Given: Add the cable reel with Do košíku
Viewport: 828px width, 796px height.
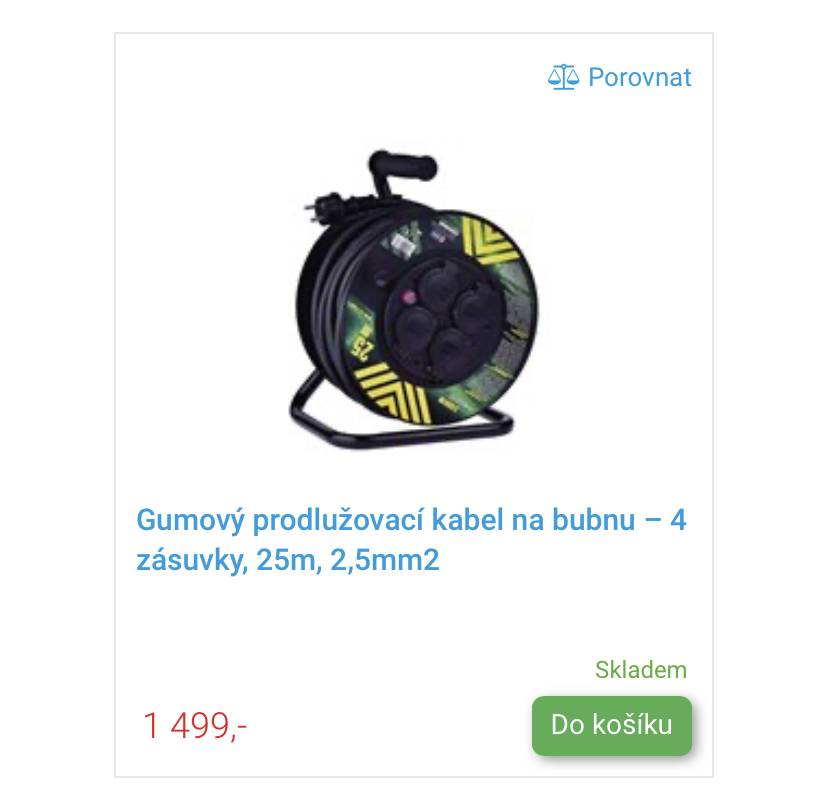Looking at the screenshot, I should pyautogui.click(x=611, y=725).
